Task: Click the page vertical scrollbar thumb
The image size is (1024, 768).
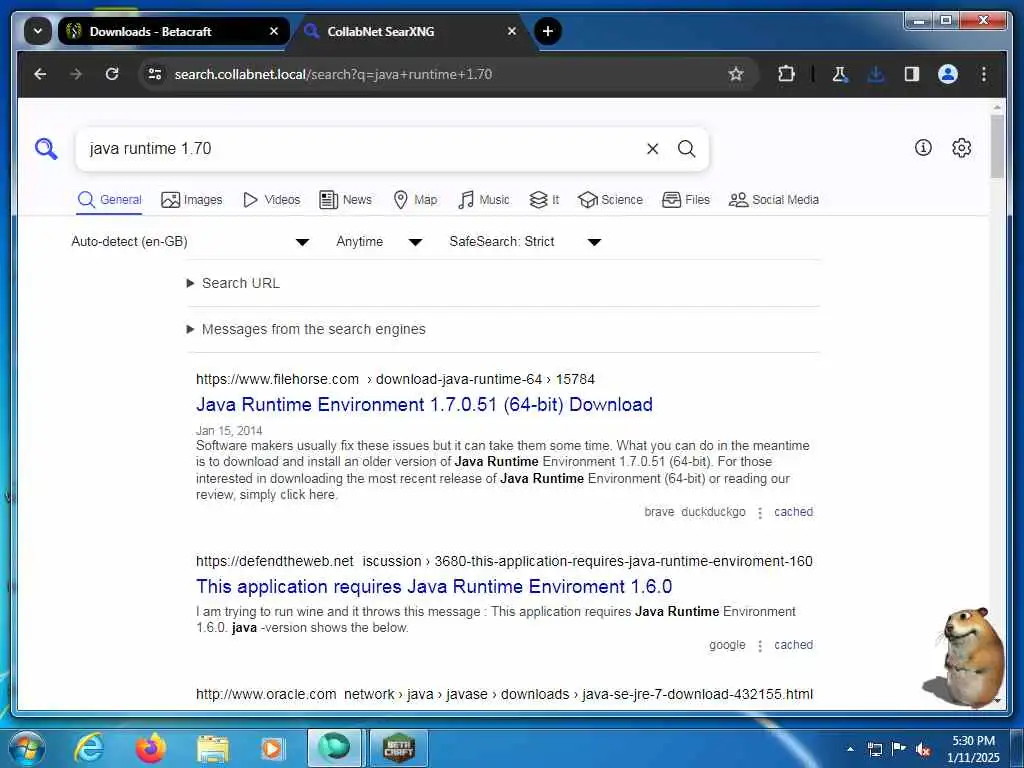Action: pyautogui.click(x=997, y=146)
